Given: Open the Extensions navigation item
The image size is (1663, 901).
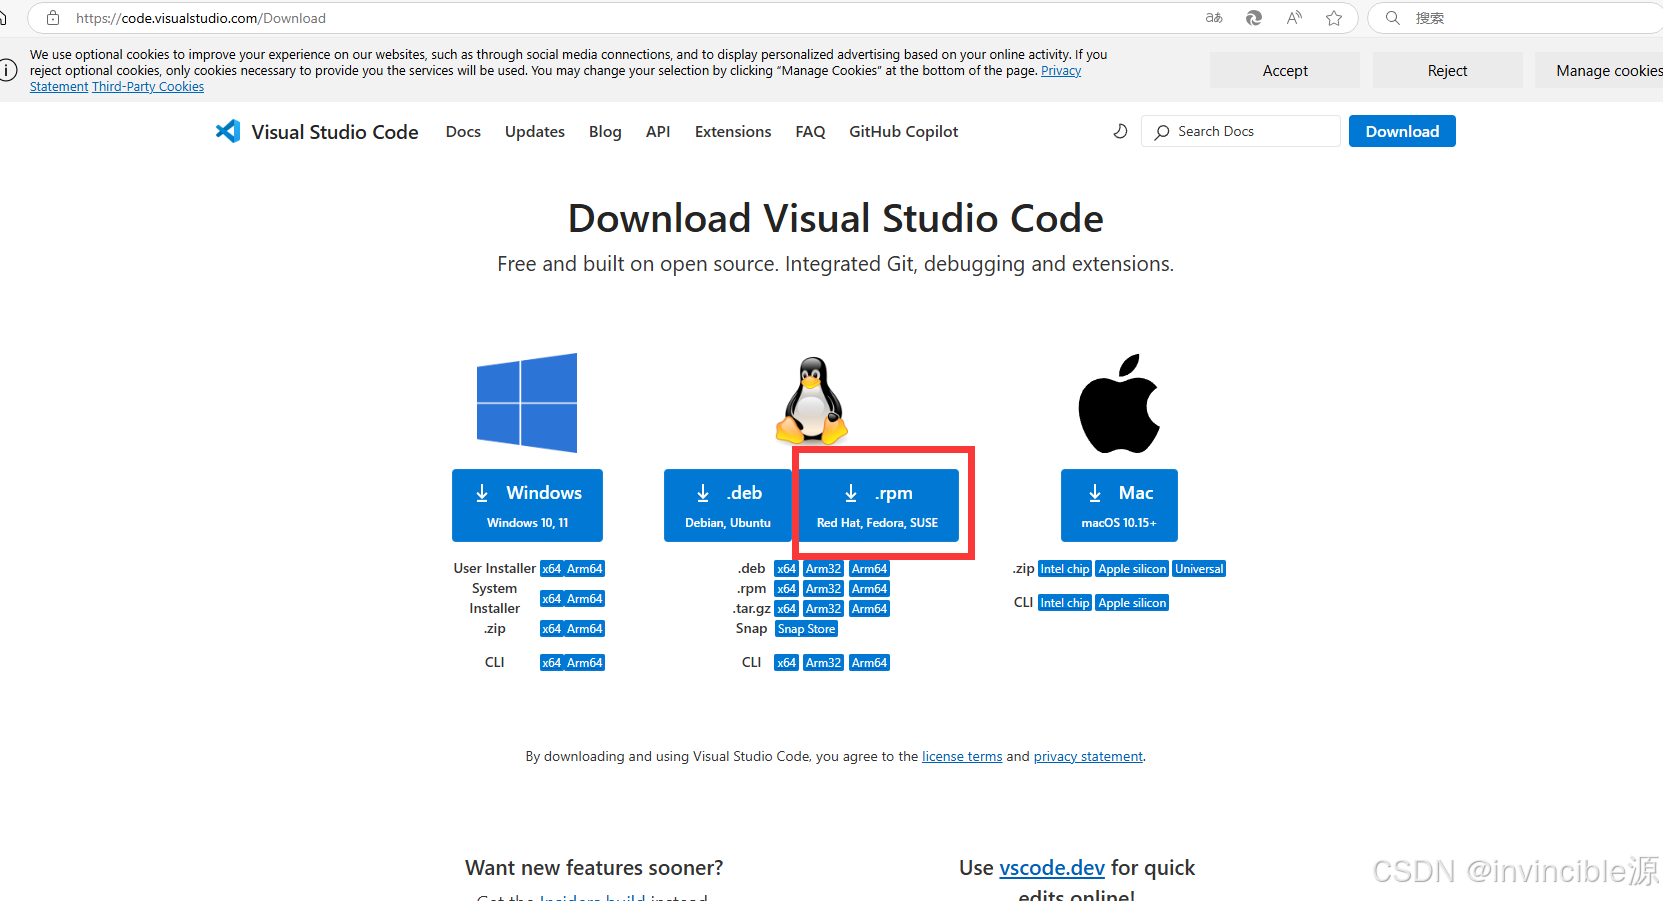Looking at the screenshot, I should (x=733, y=132).
